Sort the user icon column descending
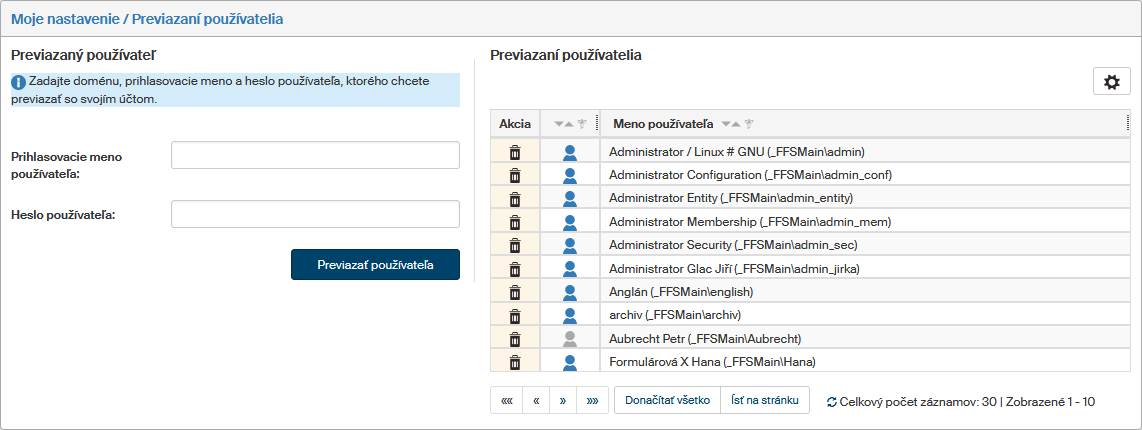Image resolution: width=1142 pixels, height=430 pixels. 559,124
